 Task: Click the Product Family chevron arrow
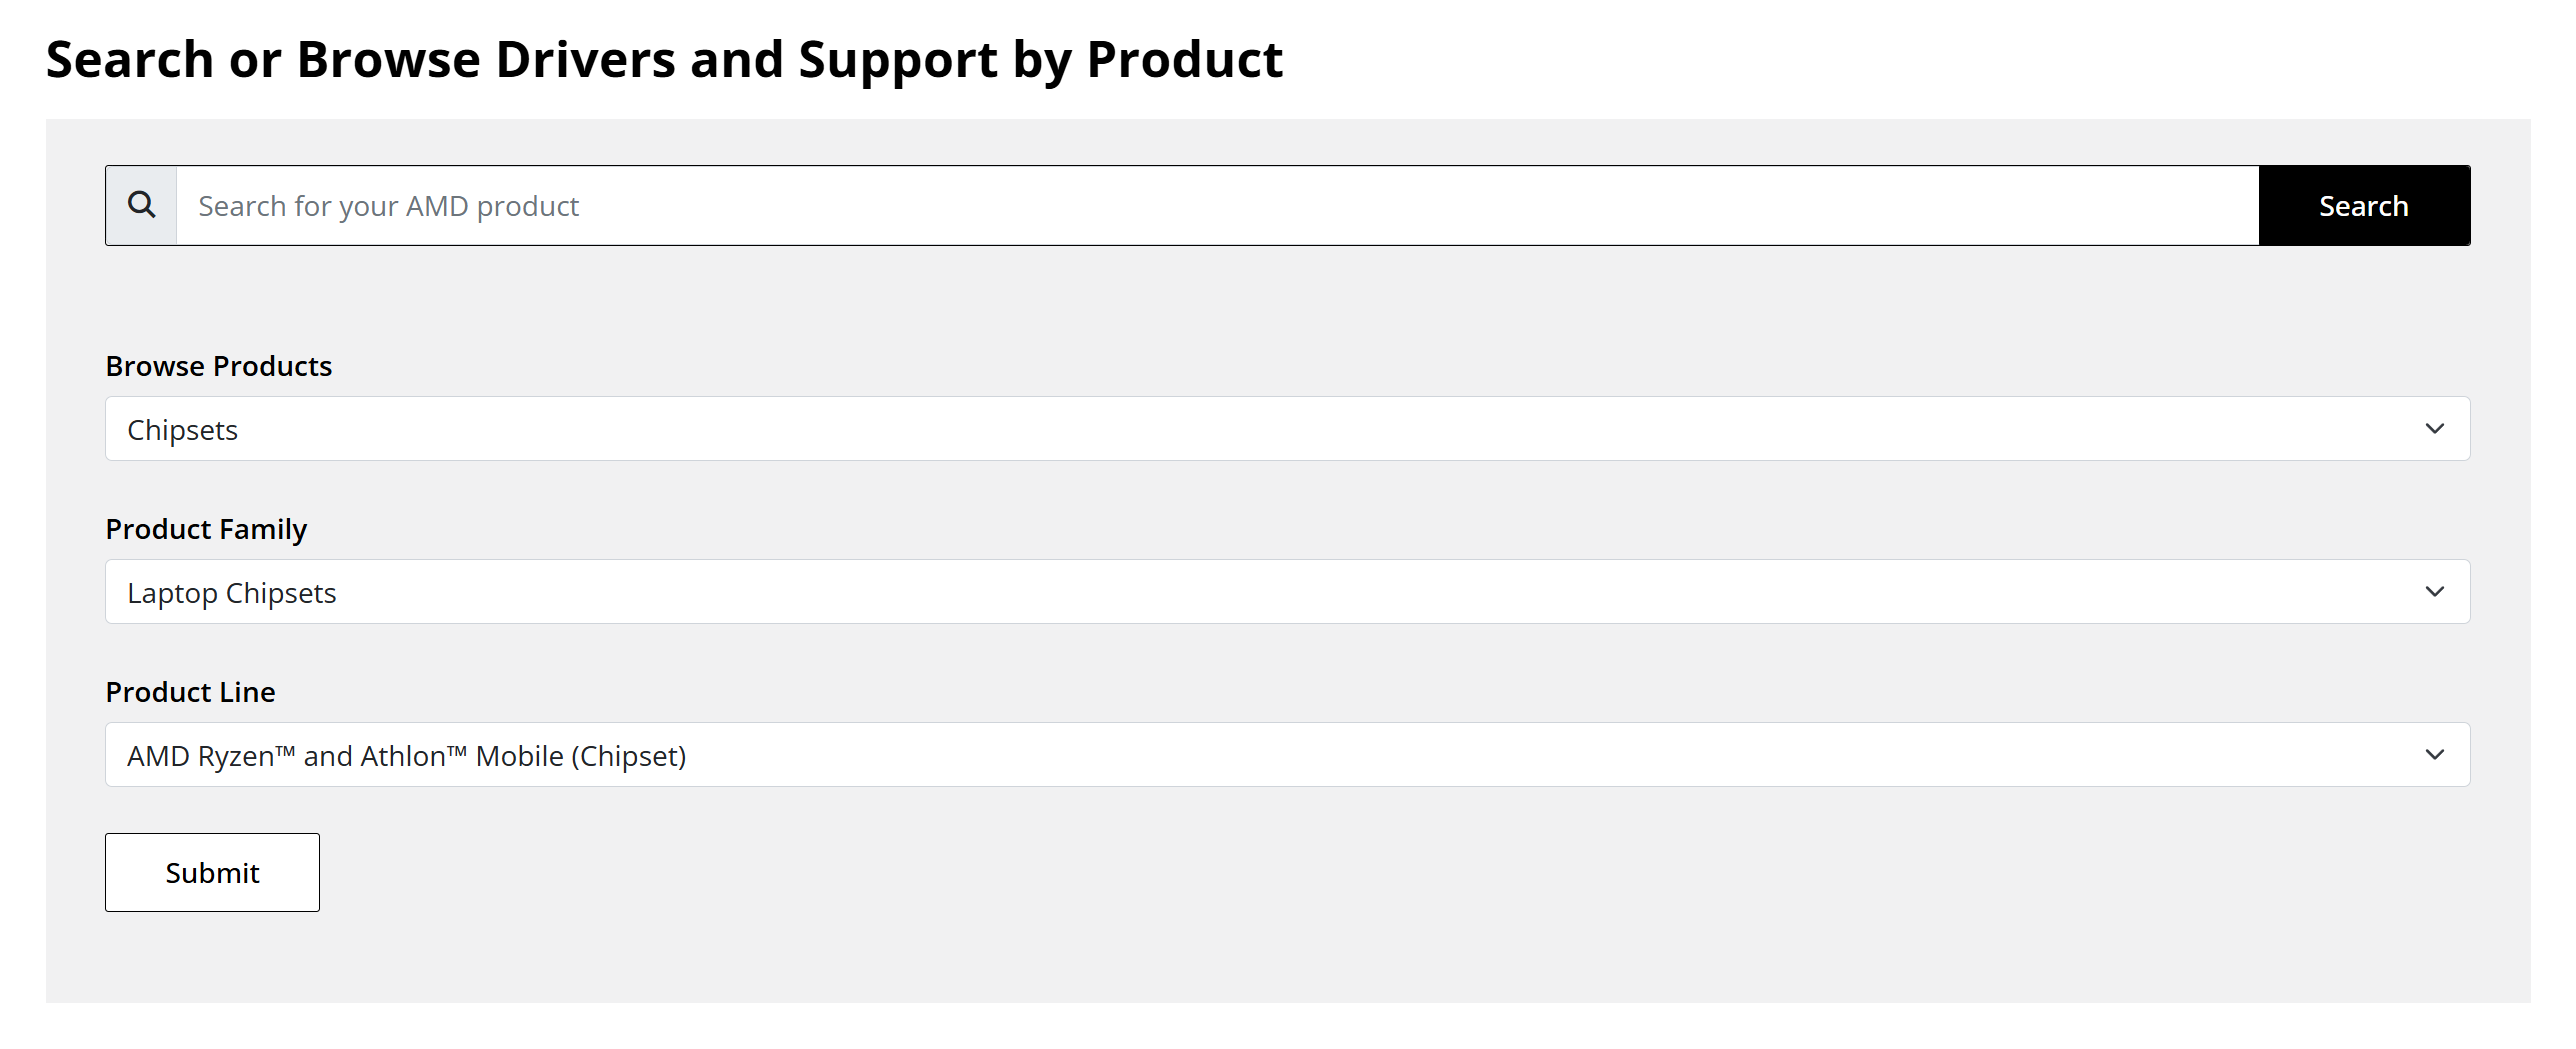2434,592
